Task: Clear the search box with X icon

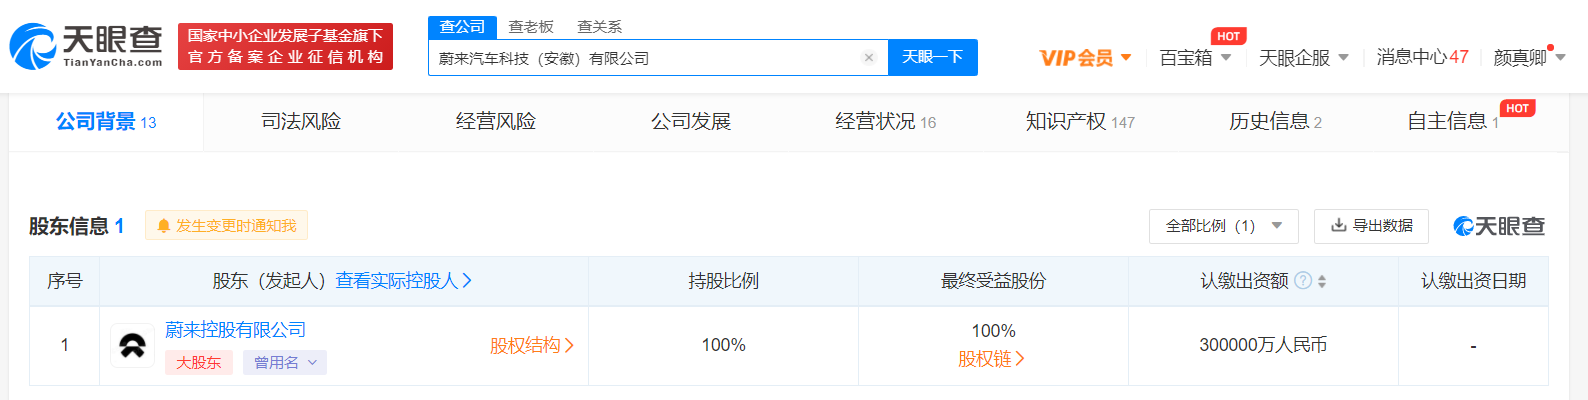Action: tap(869, 58)
